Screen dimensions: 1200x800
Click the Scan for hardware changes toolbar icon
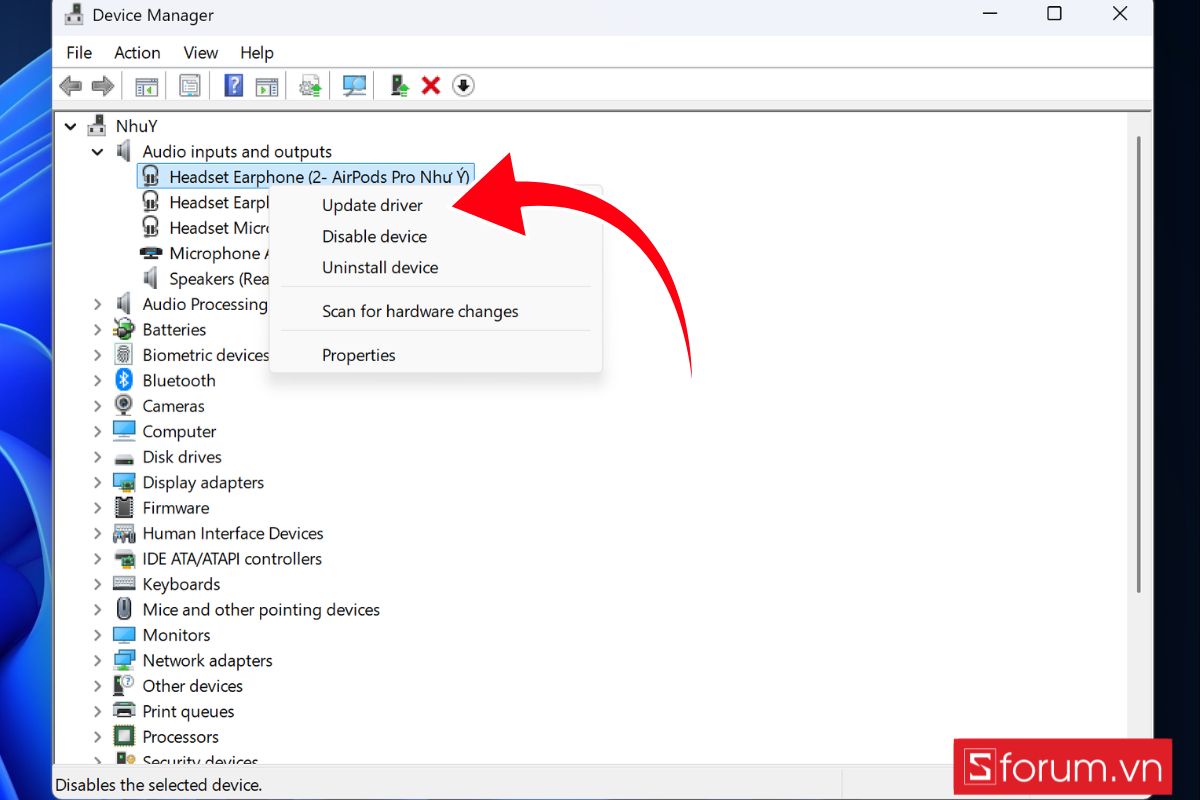[354, 86]
